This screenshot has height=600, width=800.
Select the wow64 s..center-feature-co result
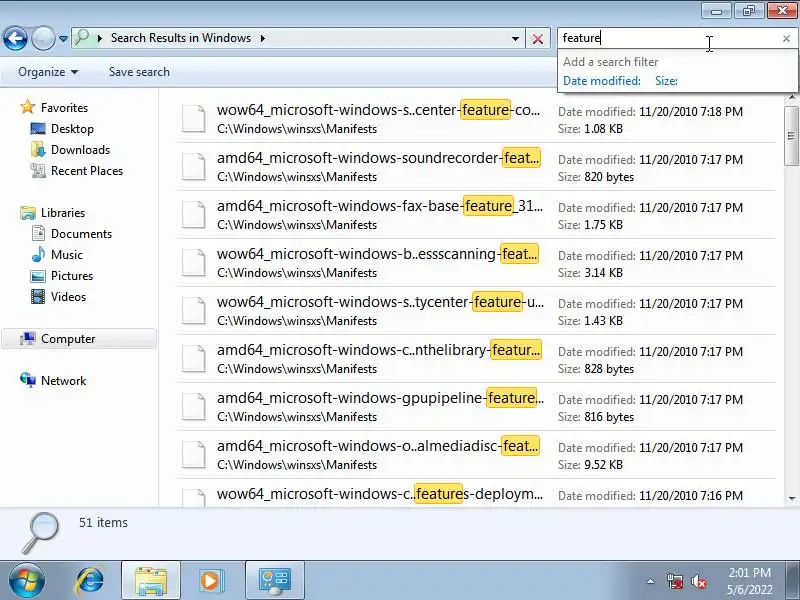click(x=476, y=119)
